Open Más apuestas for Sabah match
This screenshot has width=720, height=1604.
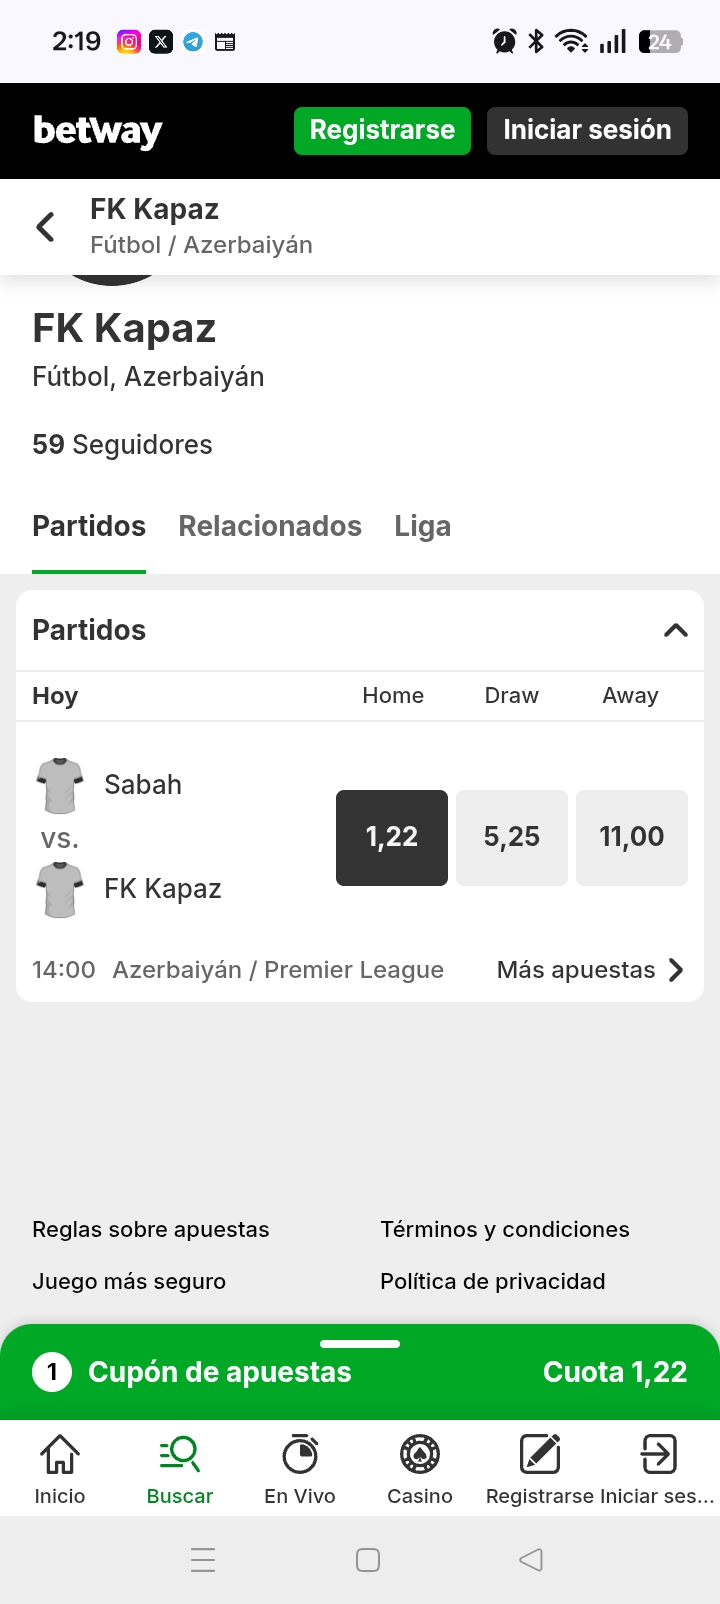[x=590, y=970]
